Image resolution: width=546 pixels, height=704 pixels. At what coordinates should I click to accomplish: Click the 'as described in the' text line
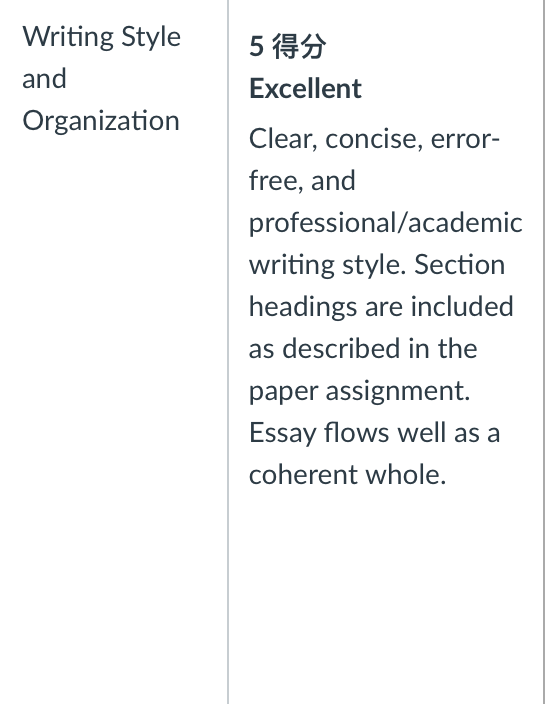click(363, 349)
